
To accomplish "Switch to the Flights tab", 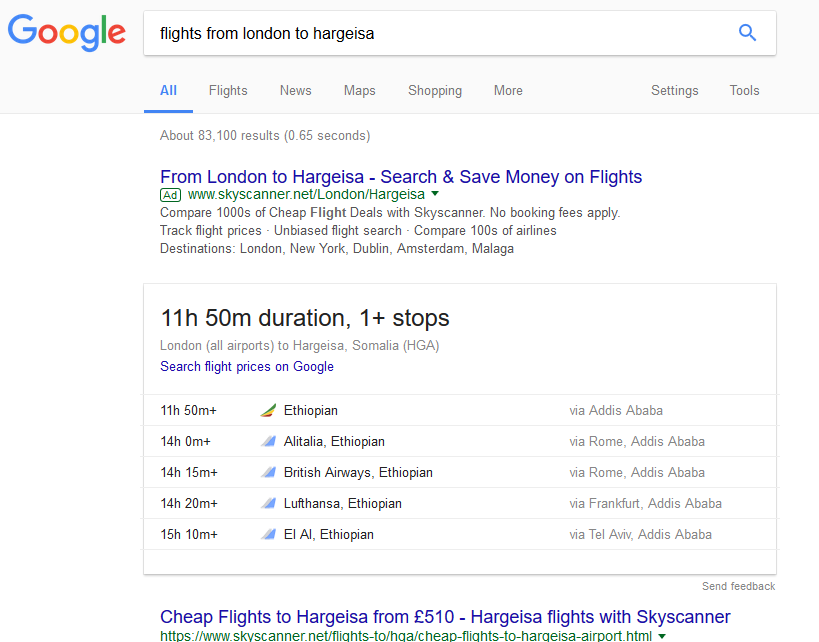I will 228,90.
